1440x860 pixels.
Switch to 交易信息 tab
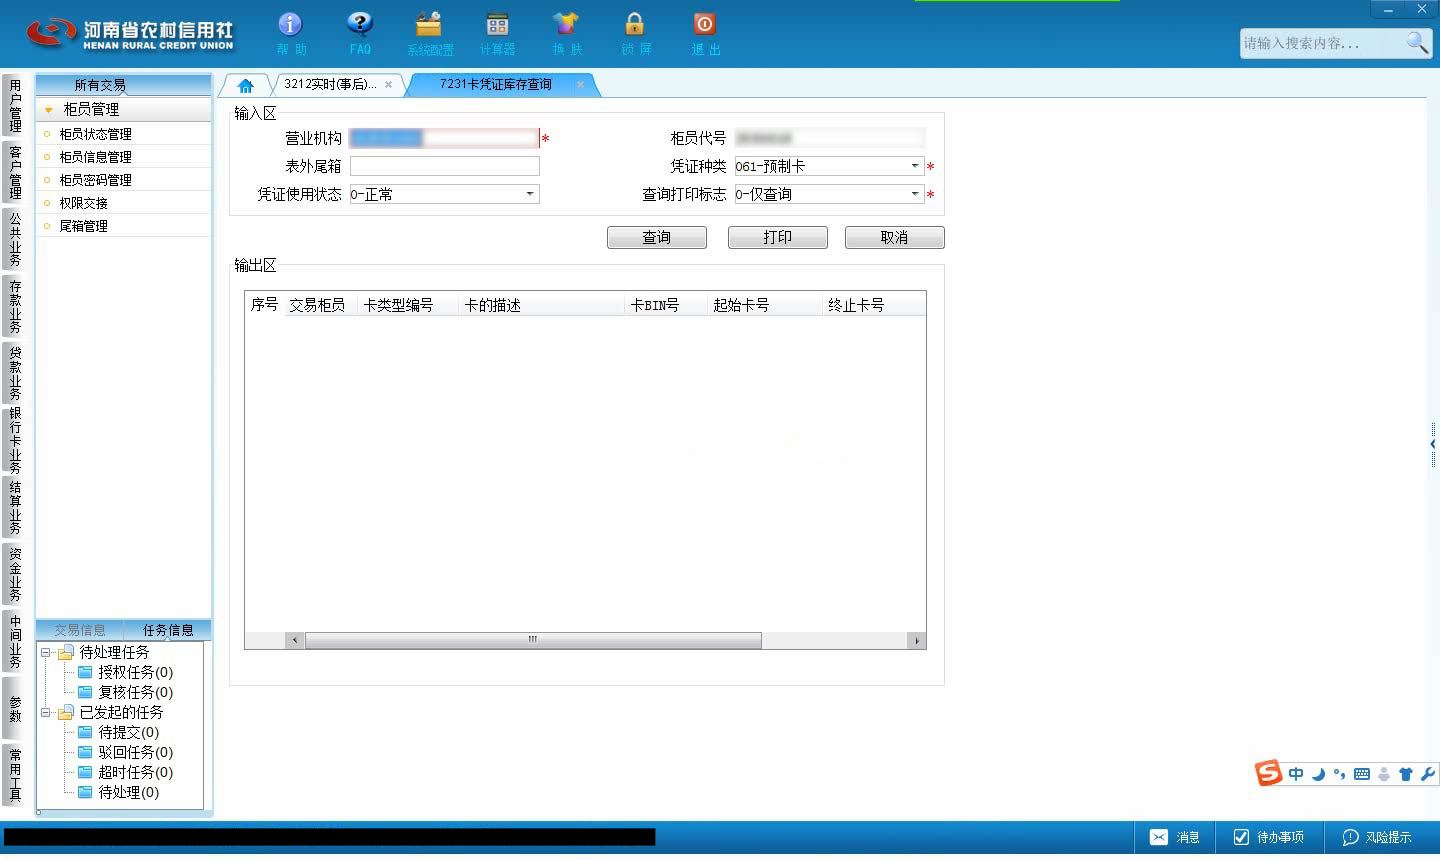[x=80, y=630]
